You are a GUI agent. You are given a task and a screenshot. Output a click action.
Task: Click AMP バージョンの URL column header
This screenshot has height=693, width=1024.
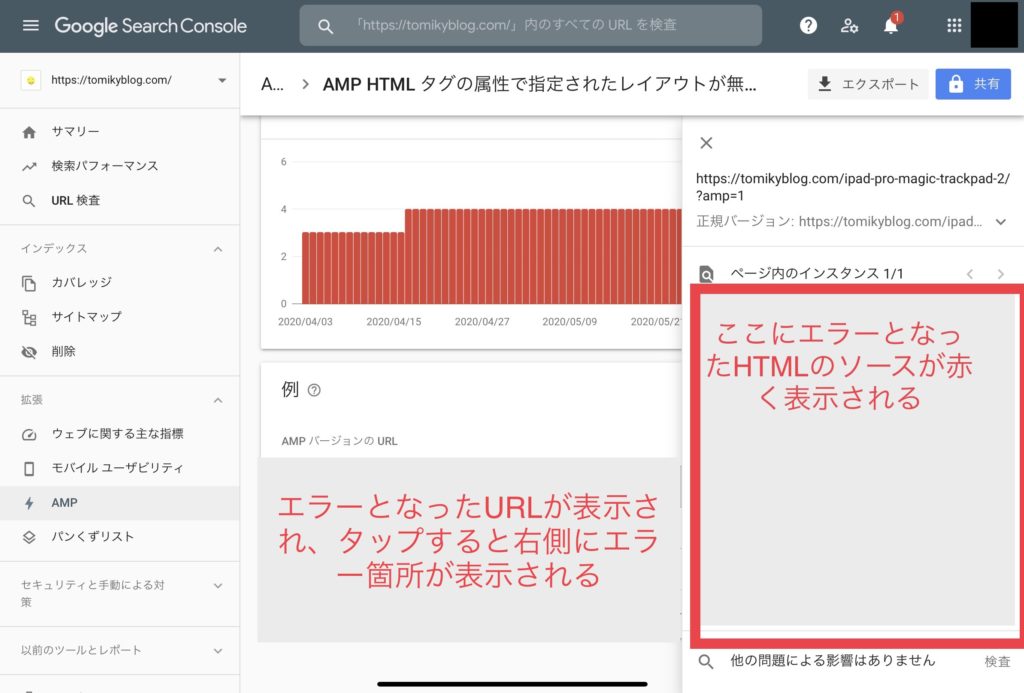click(339, 441)
